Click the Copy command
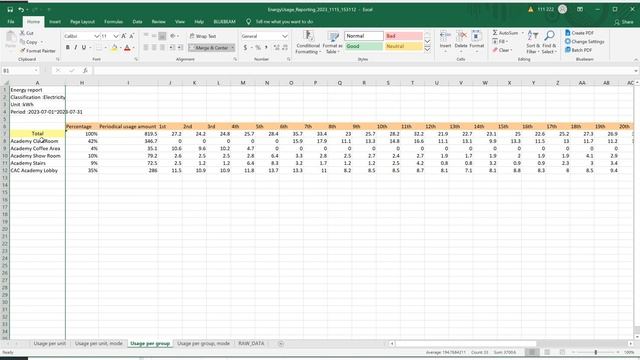This screenshot has height=360, width=640. tap(29, 42)
